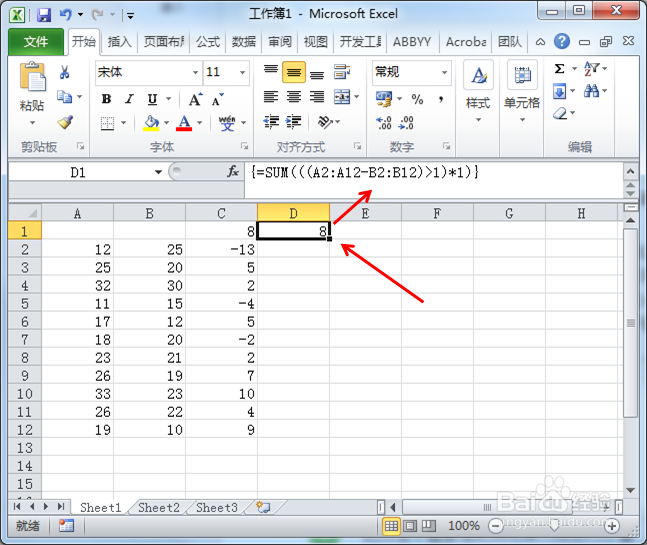647x545 pixels.
Task: Click the Save icon in quick access toolbar
Action: tap(44, 15)
